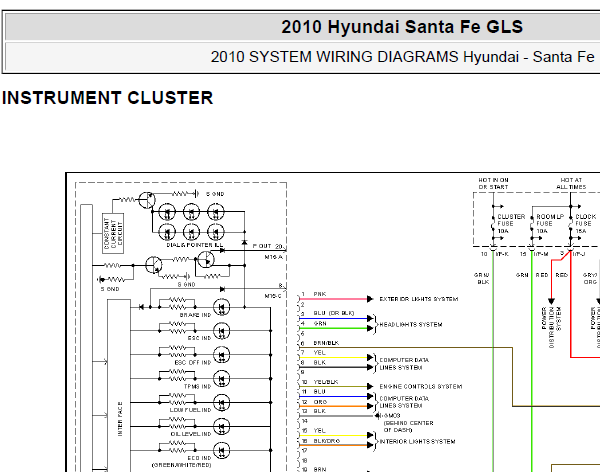The image size is (600, 472).
Task: Click the 'ROOM LP FUSE 10A' label
Action: coord(550,224)
